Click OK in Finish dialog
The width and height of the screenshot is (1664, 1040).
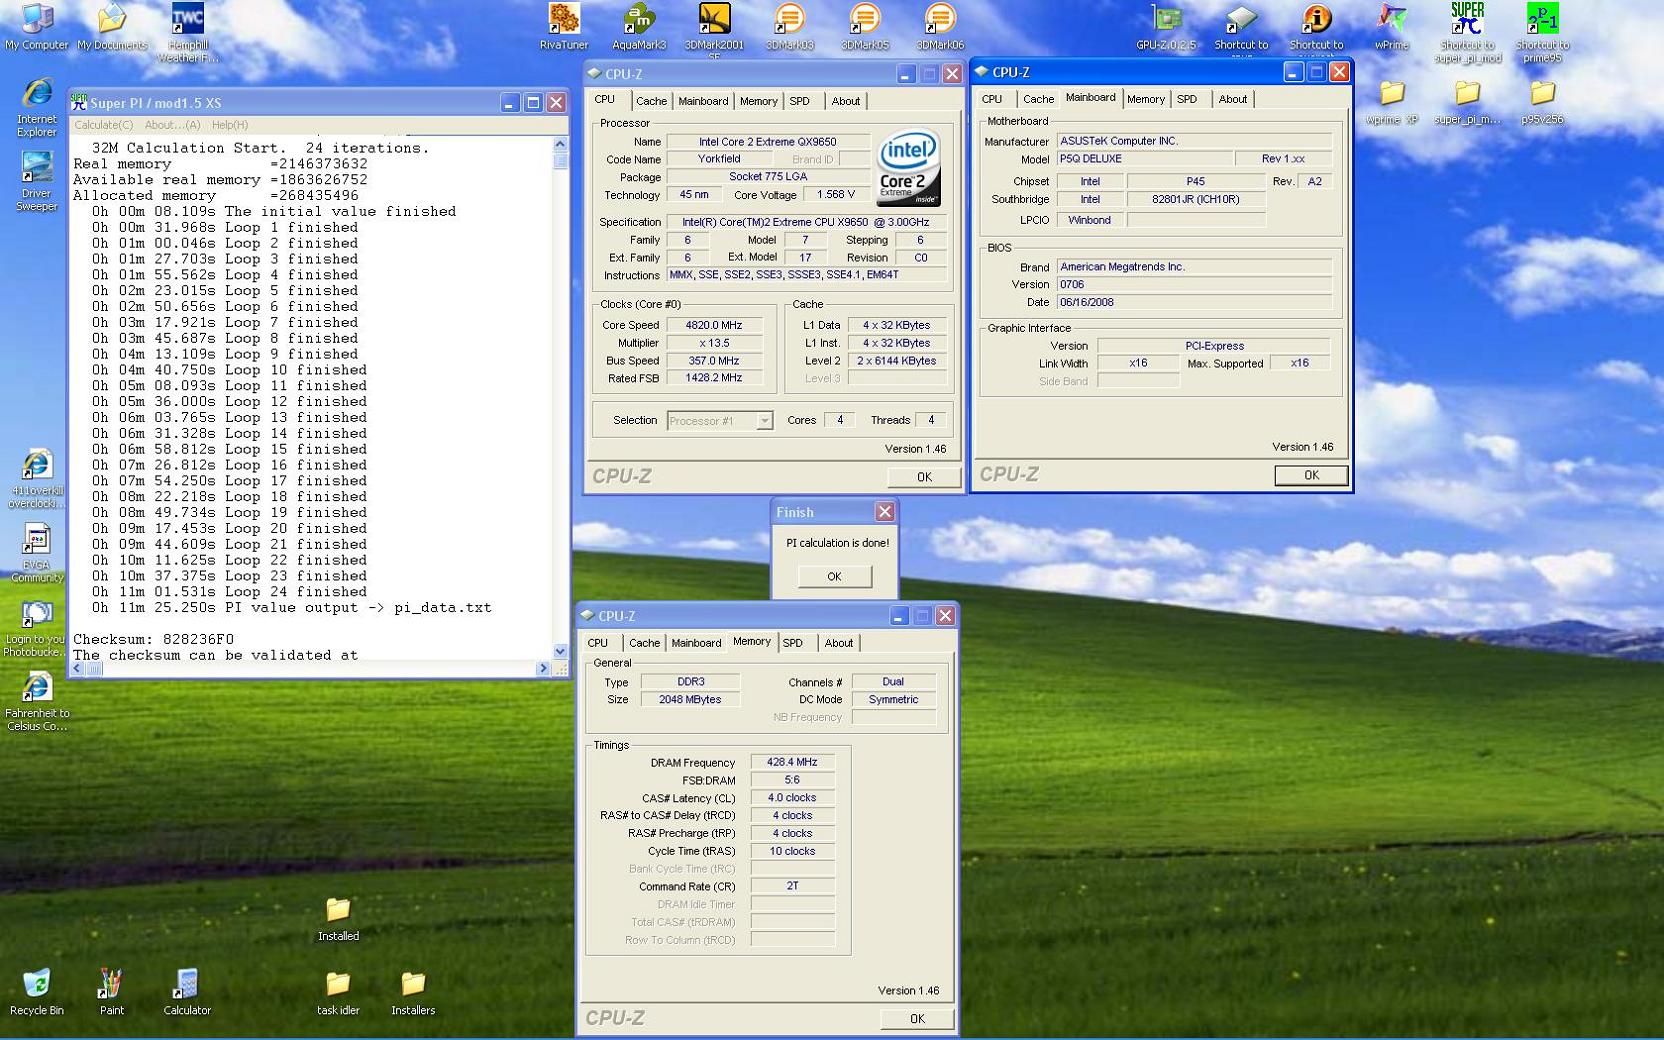(834, 577)
